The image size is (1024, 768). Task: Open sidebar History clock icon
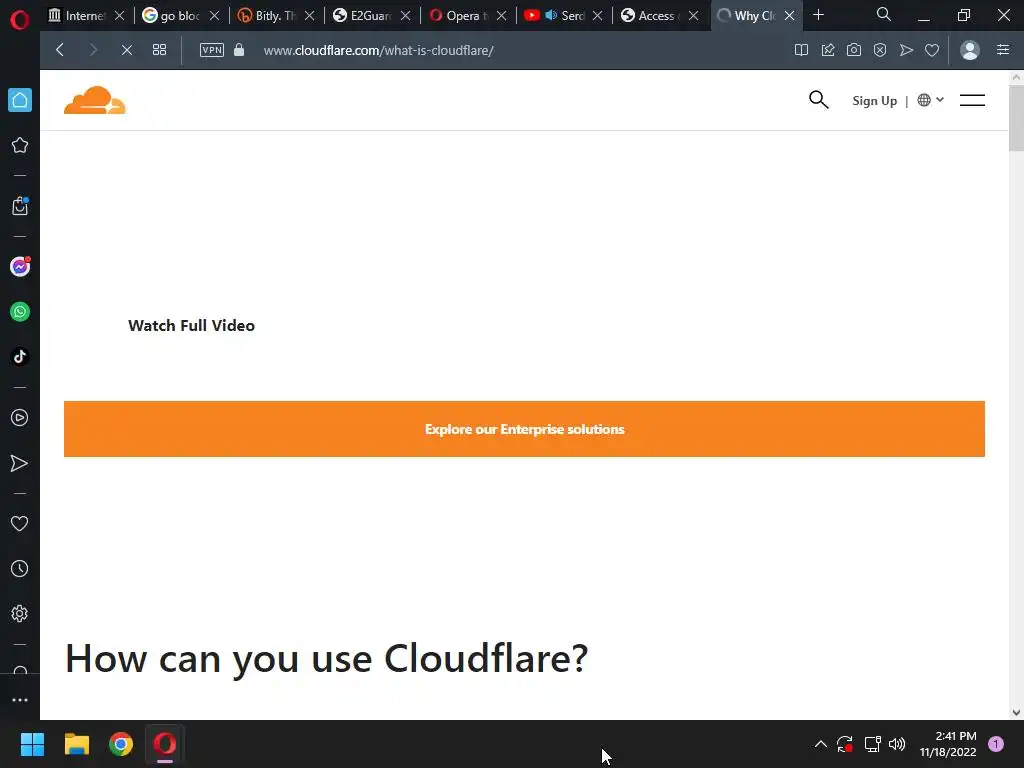(20, 569)
